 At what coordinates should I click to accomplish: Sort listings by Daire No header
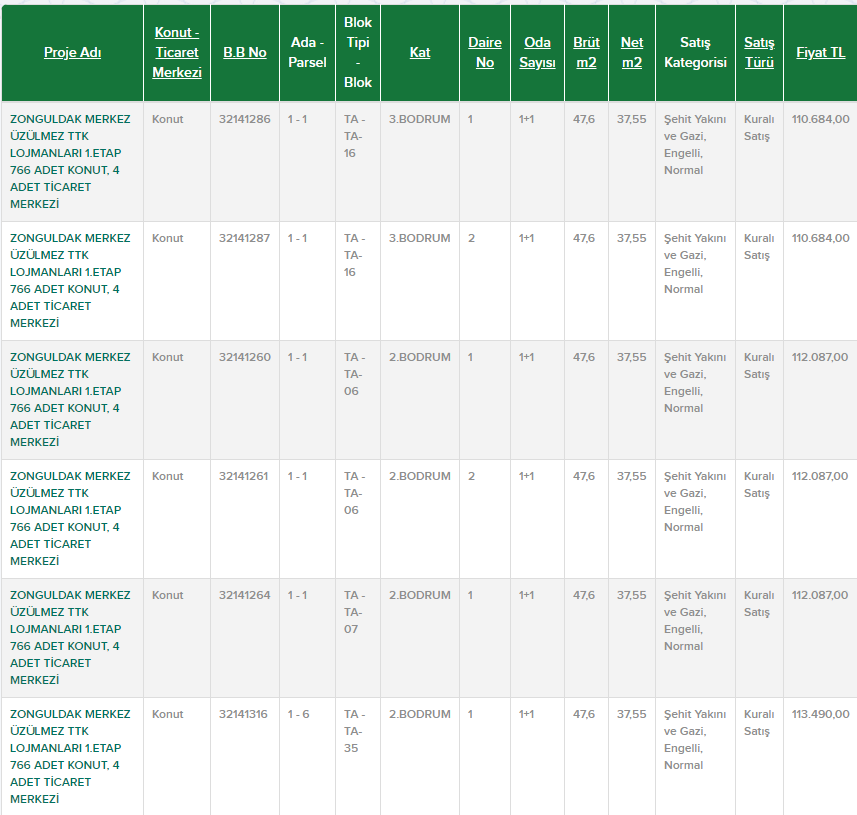point(485,53)
